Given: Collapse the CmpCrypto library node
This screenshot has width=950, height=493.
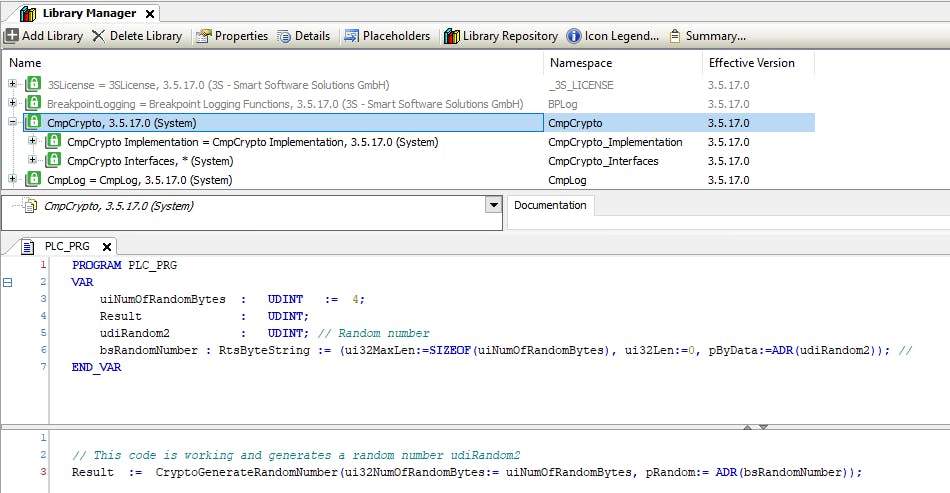Looking at the screenshot, I should click(13, 122).
